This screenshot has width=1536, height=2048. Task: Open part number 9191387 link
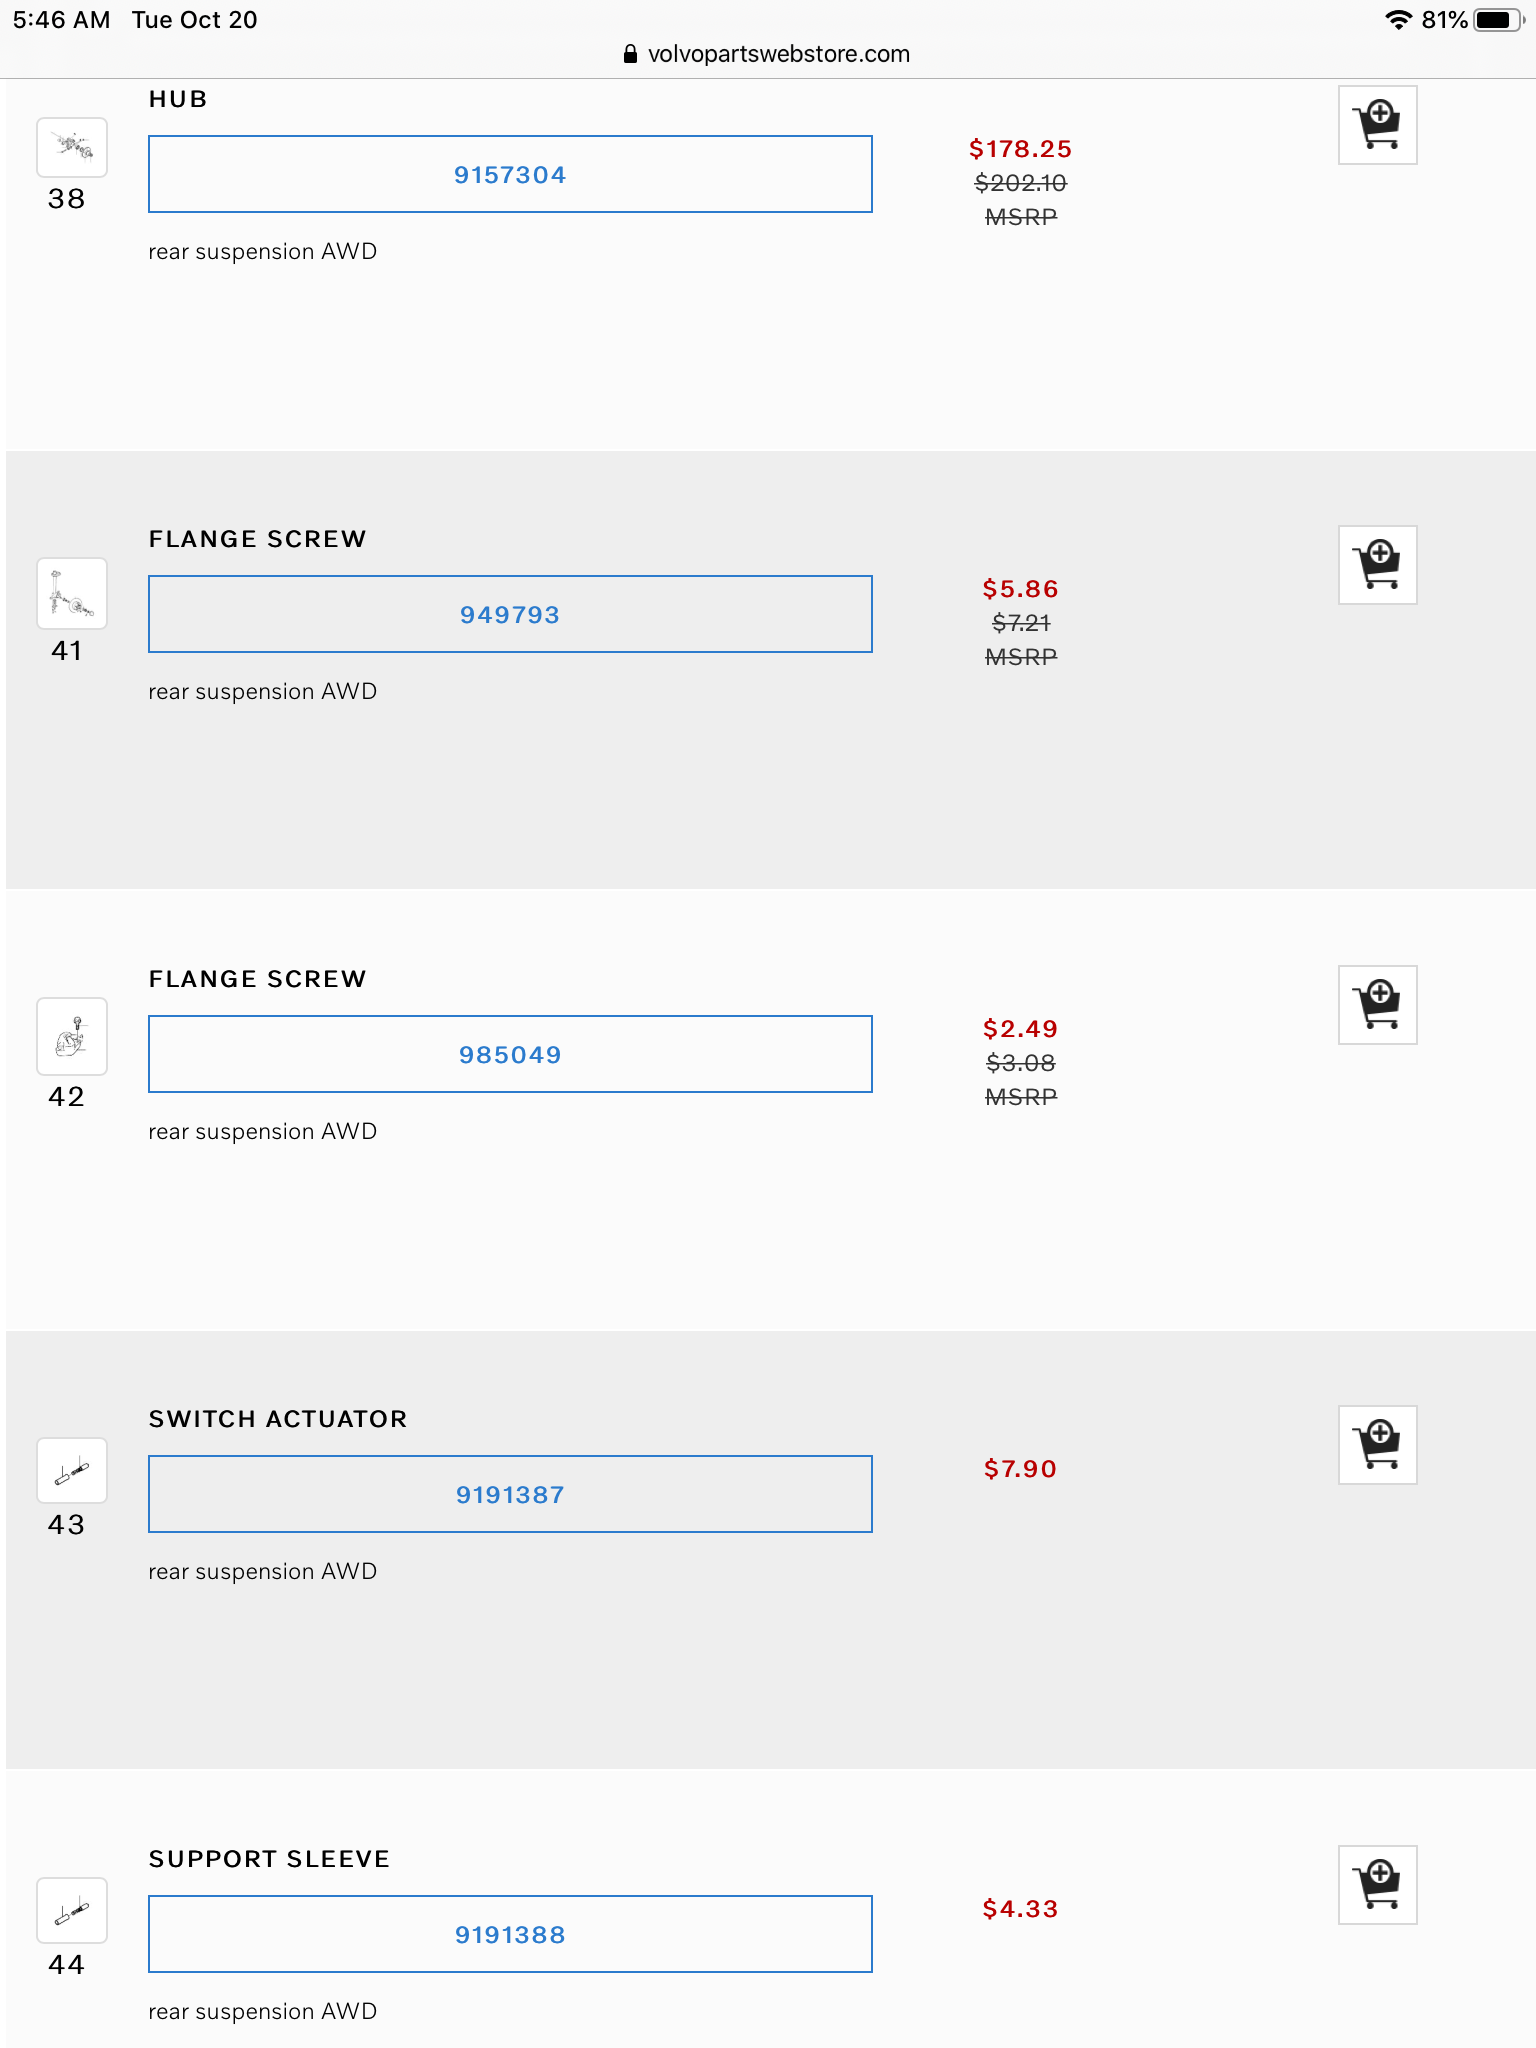click(x=510, y=1495)
